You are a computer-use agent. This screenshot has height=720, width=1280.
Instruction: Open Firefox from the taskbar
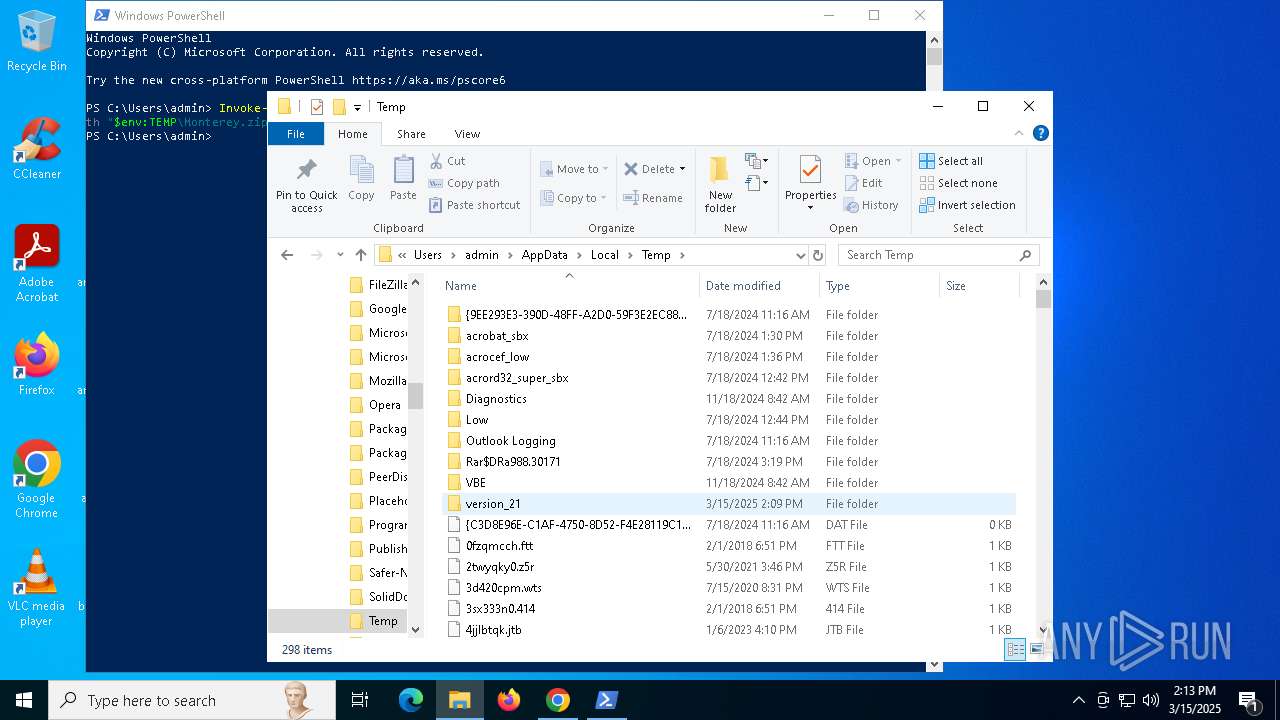[x=509, y=700]
